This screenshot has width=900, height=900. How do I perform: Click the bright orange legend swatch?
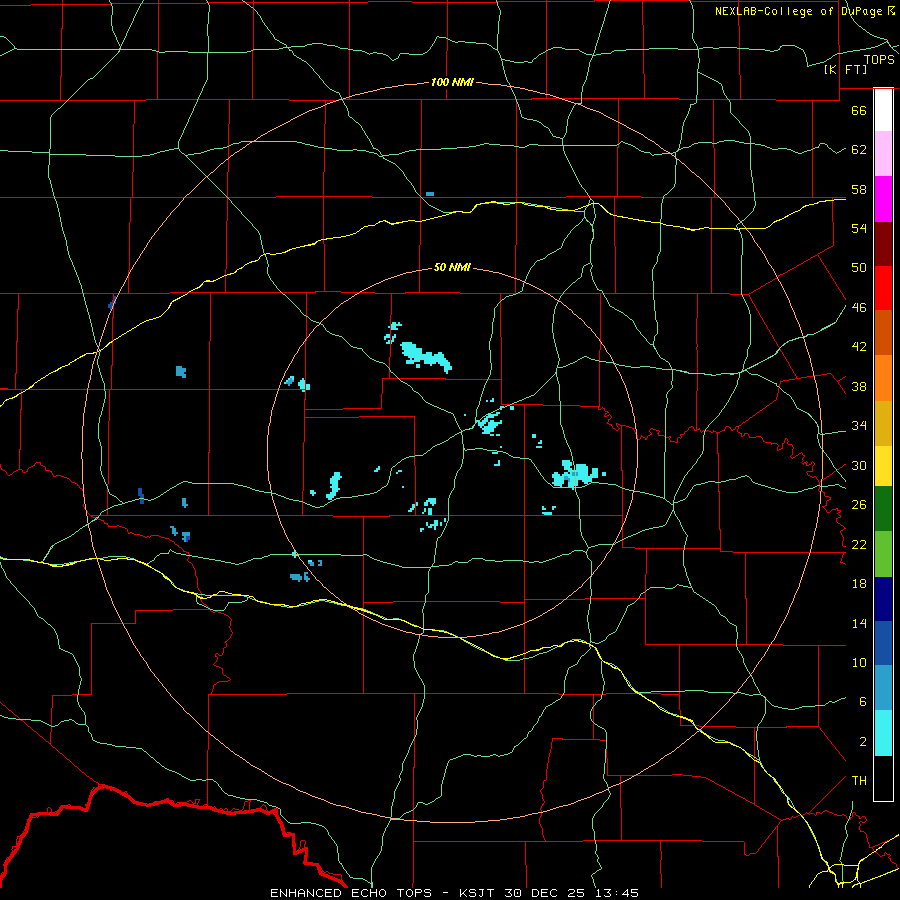(x=883, y=378)
